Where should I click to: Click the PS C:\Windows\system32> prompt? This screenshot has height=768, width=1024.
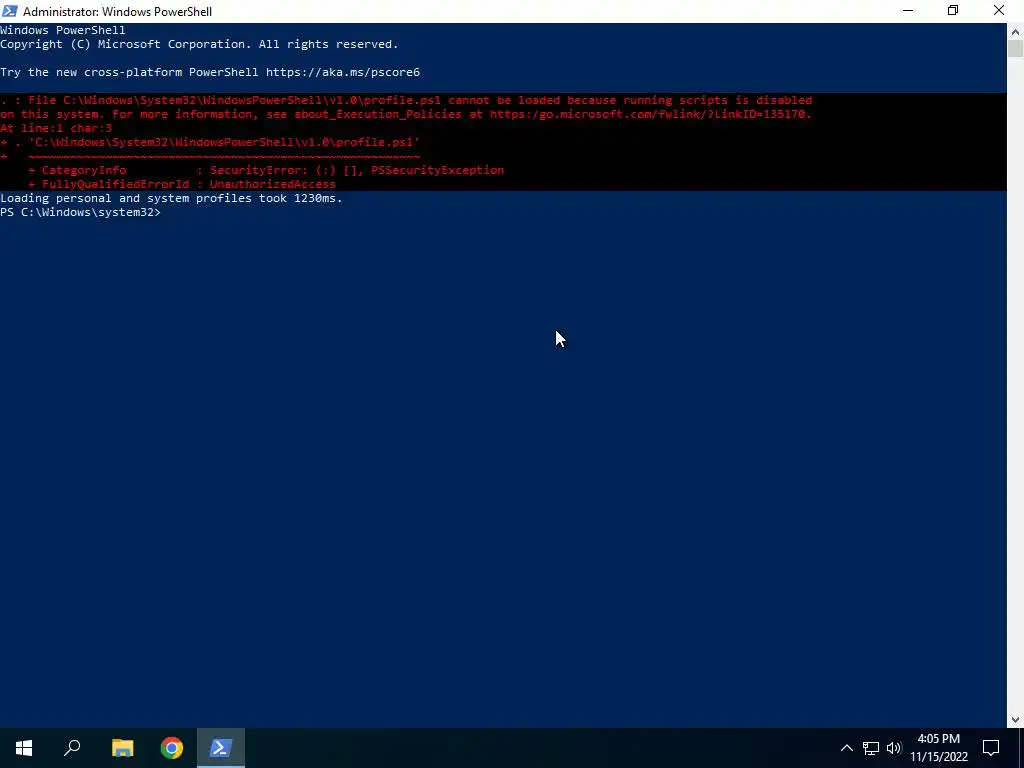coord(80,212)
